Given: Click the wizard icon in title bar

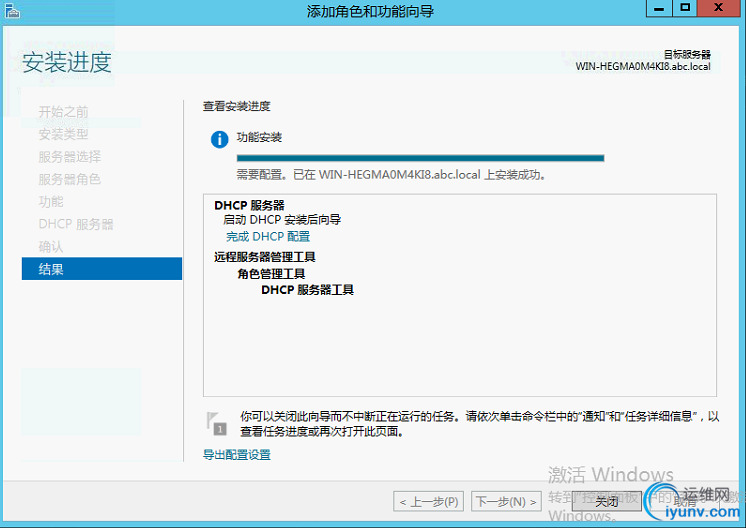Looking at the screenshot, I should coord(12,10).
